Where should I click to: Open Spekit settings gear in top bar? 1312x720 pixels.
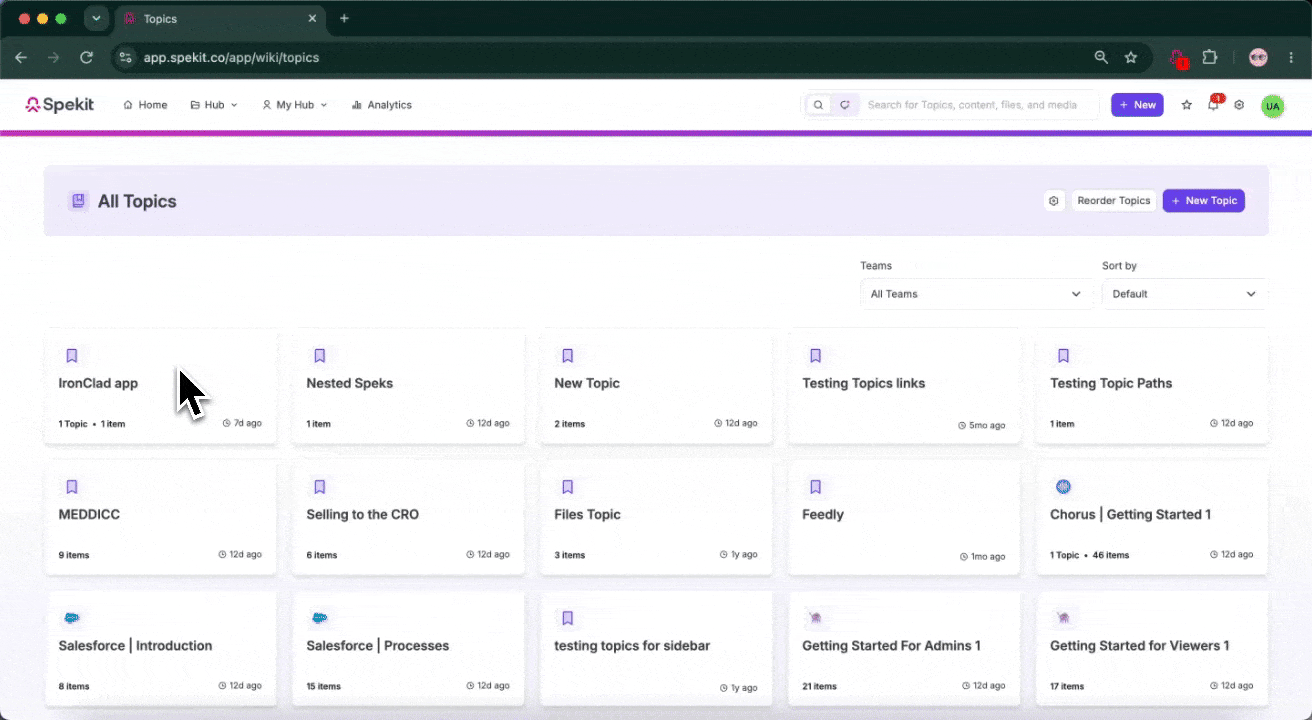pyautogui.click(x=1239, y=105)
